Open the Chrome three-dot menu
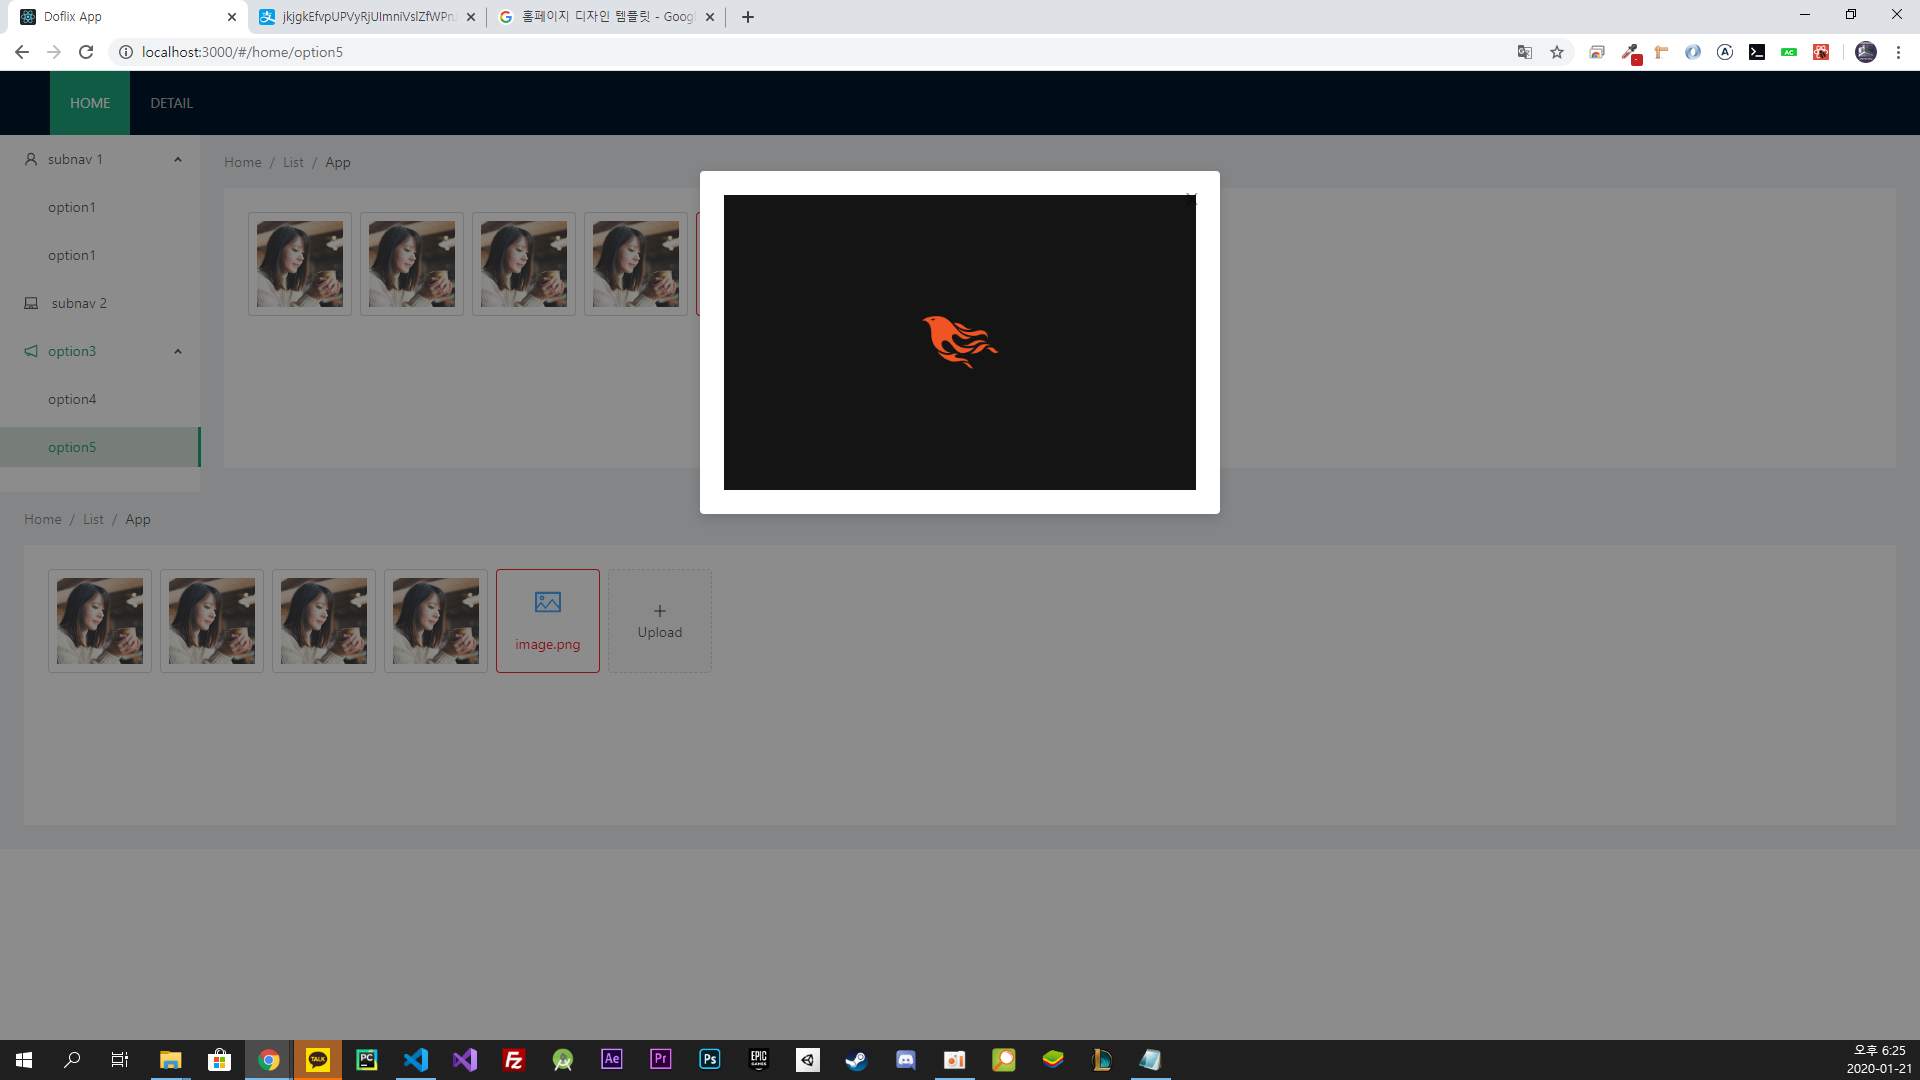 1898,52
